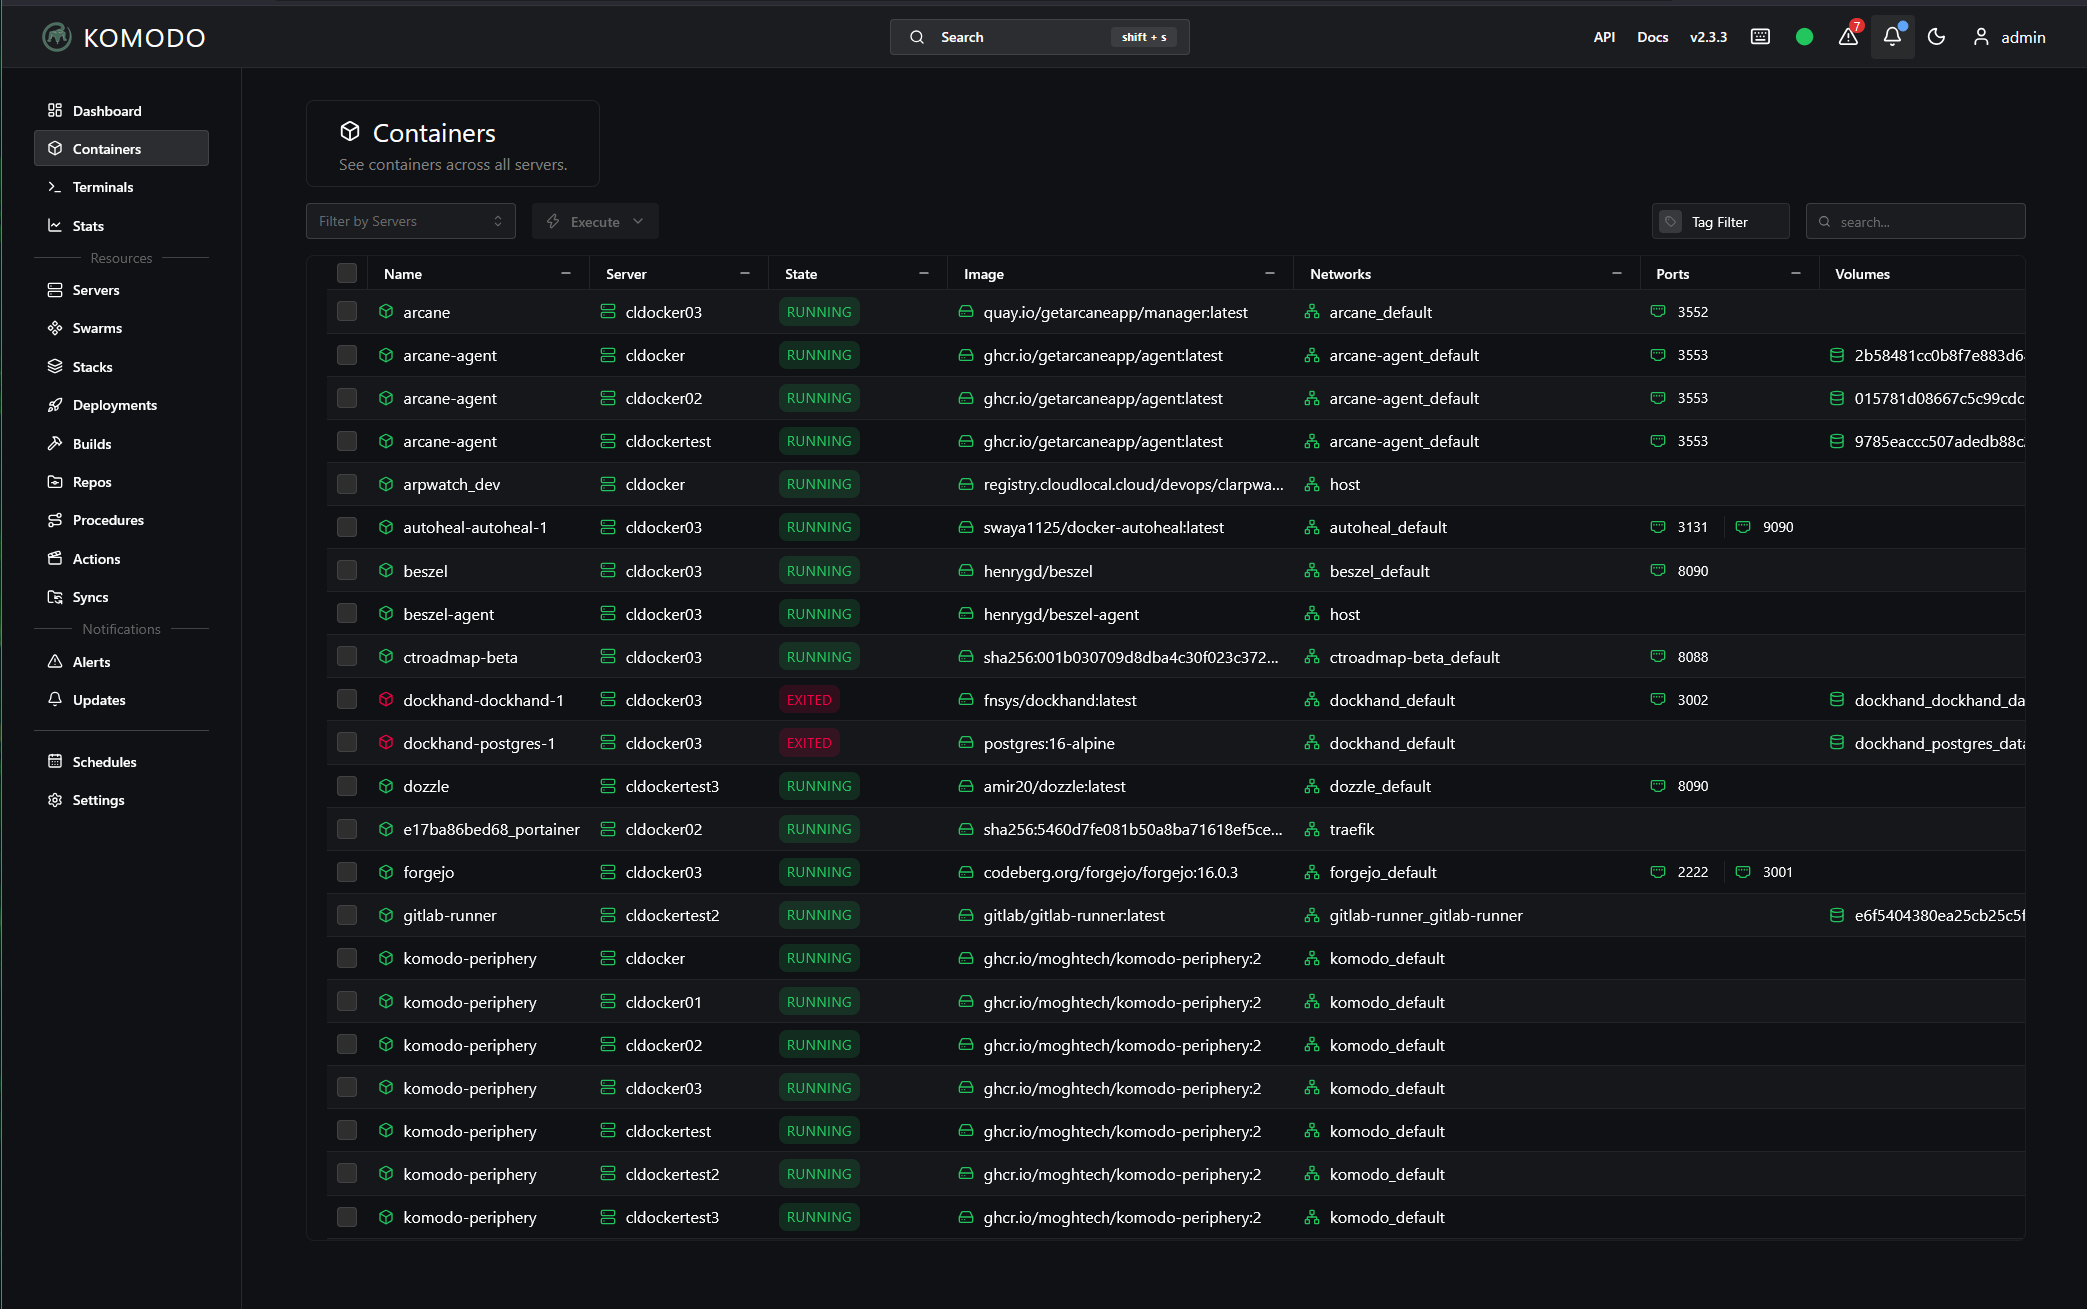2087x1309 pixels.
Task: Collapse the Ports column using its minus icon
Action: click(1796, 273)
